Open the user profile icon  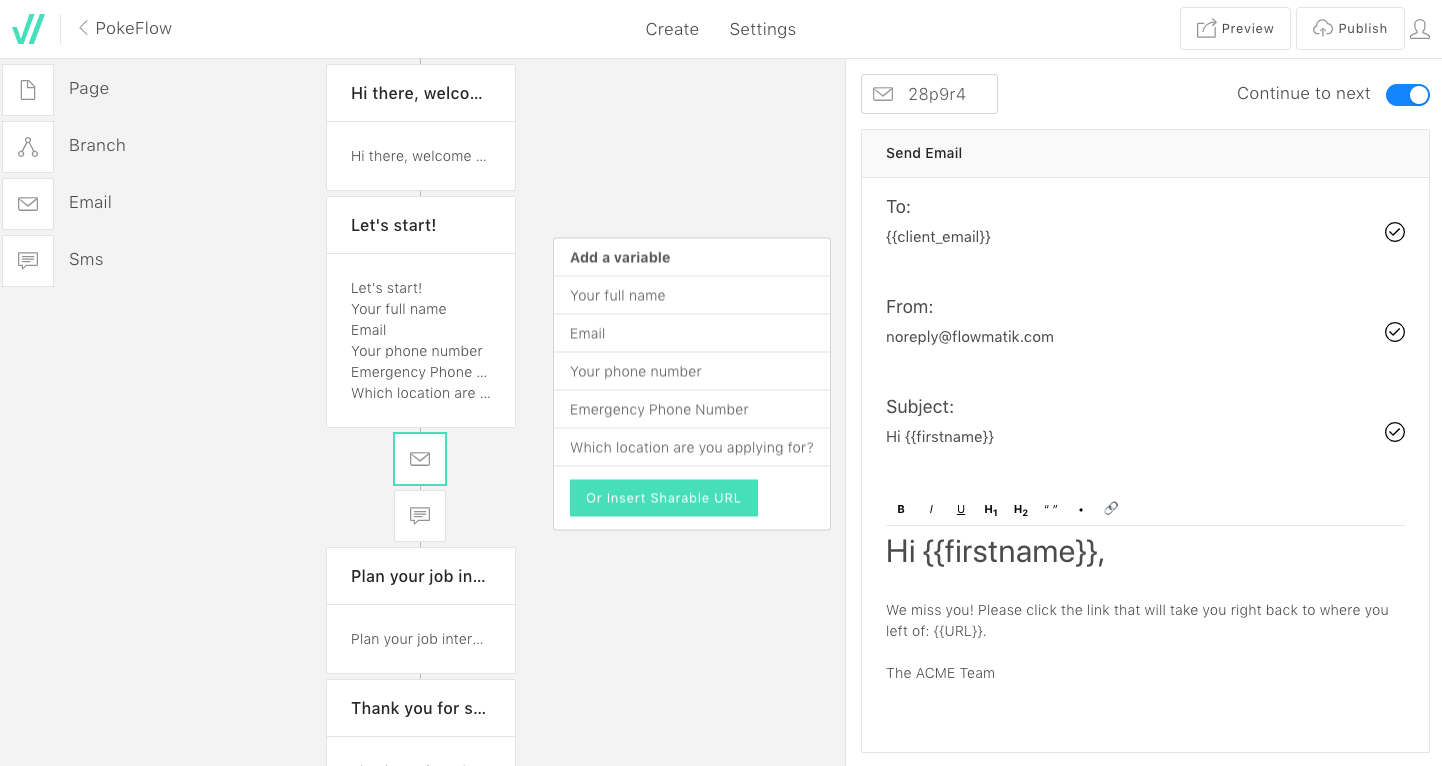click(1419, 29)
